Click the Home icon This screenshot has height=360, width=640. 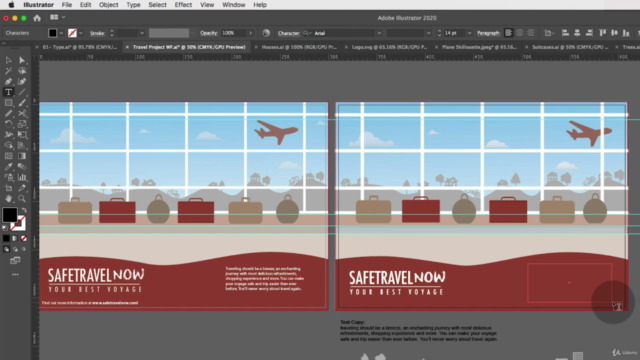click(37, 18)
